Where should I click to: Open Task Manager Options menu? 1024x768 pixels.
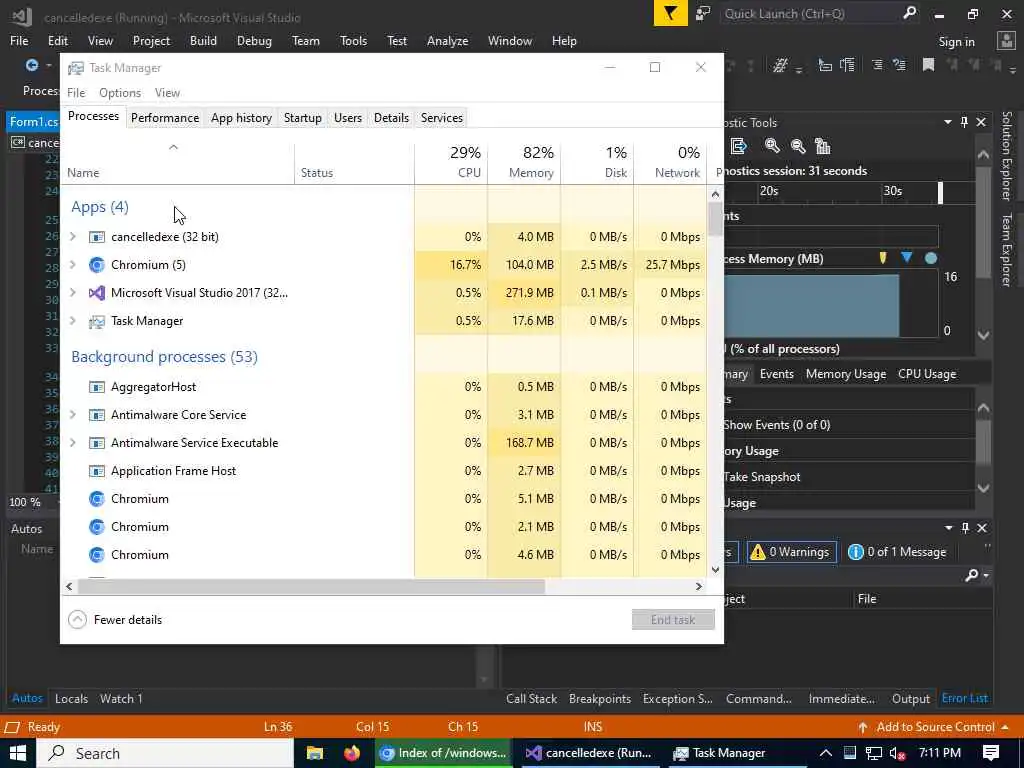(x=120, y=93)
